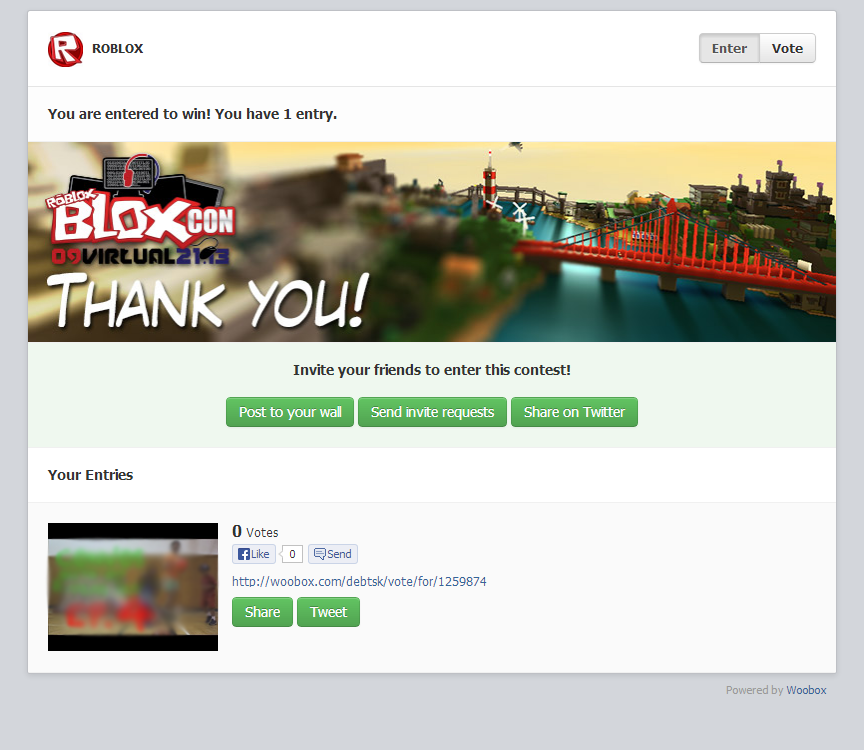The image size is (864, 750).
Task: Hit the Facebook Like button
Action: tap(254, 554)
